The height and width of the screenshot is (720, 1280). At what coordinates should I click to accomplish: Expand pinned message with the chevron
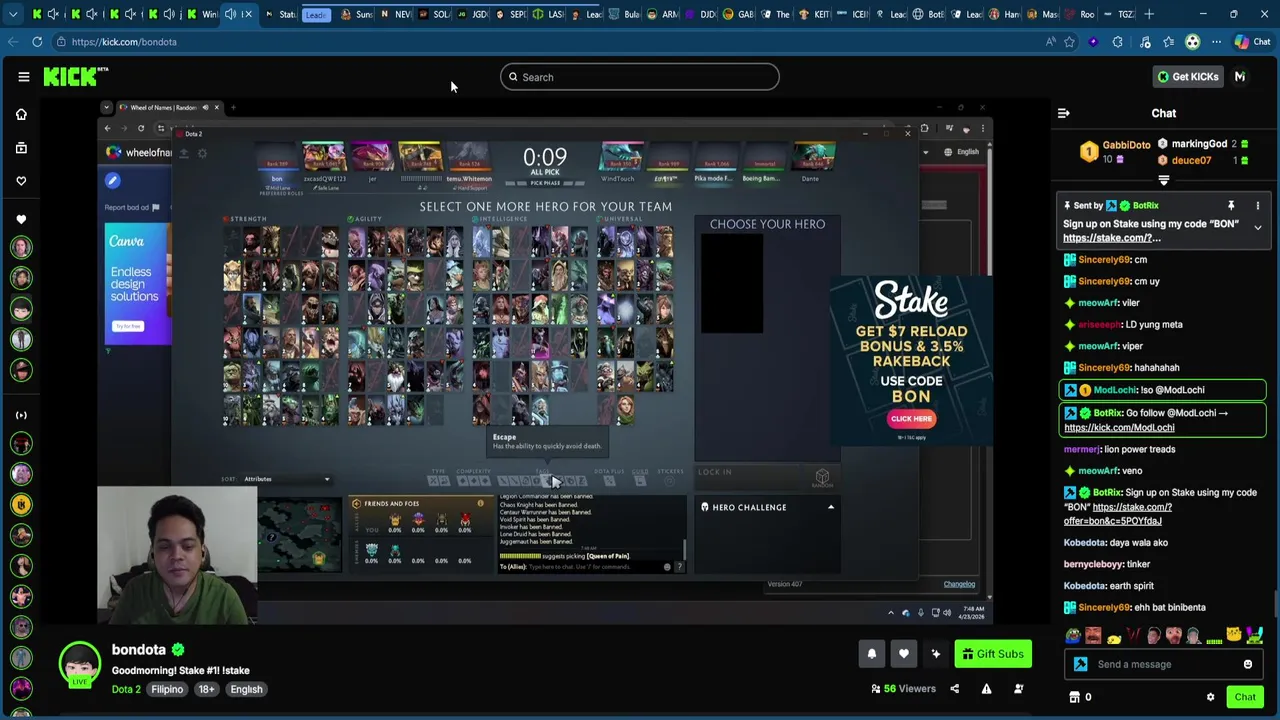pos(1258,228)
